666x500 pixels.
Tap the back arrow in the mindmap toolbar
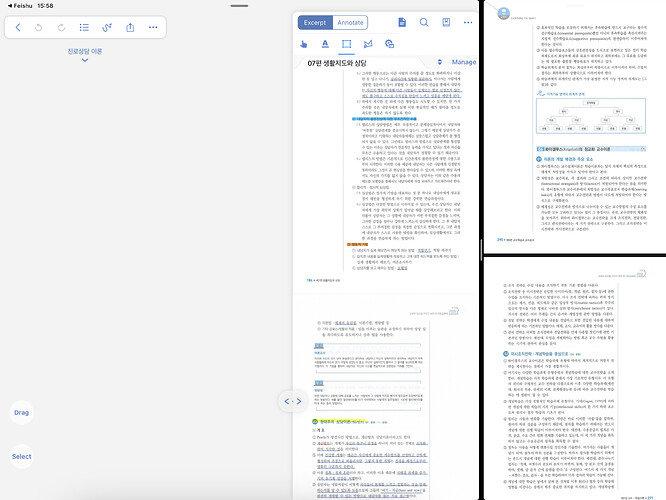(18, 28)
